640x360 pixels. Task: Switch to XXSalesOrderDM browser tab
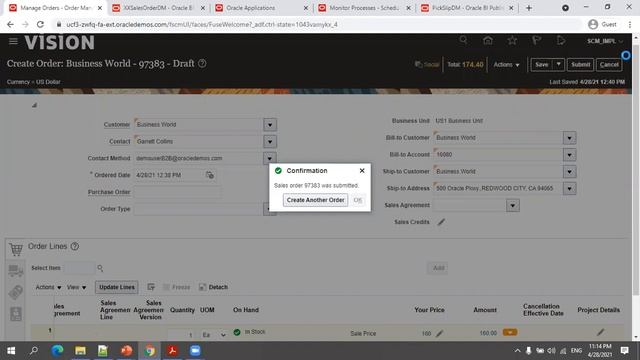tap(158, 8)
